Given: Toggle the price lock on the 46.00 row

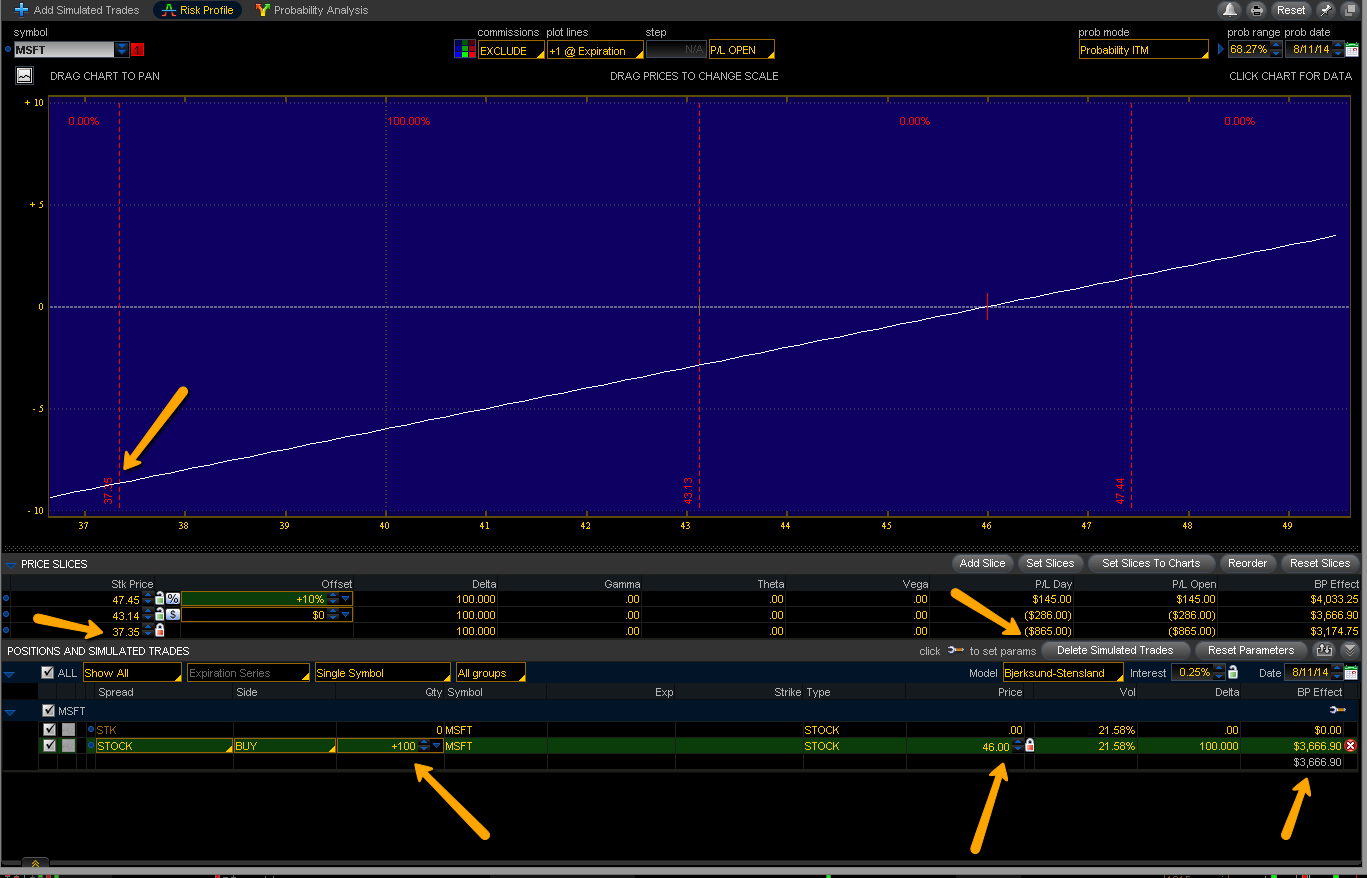Looking at the screenshot, I should coord(1030,746).
